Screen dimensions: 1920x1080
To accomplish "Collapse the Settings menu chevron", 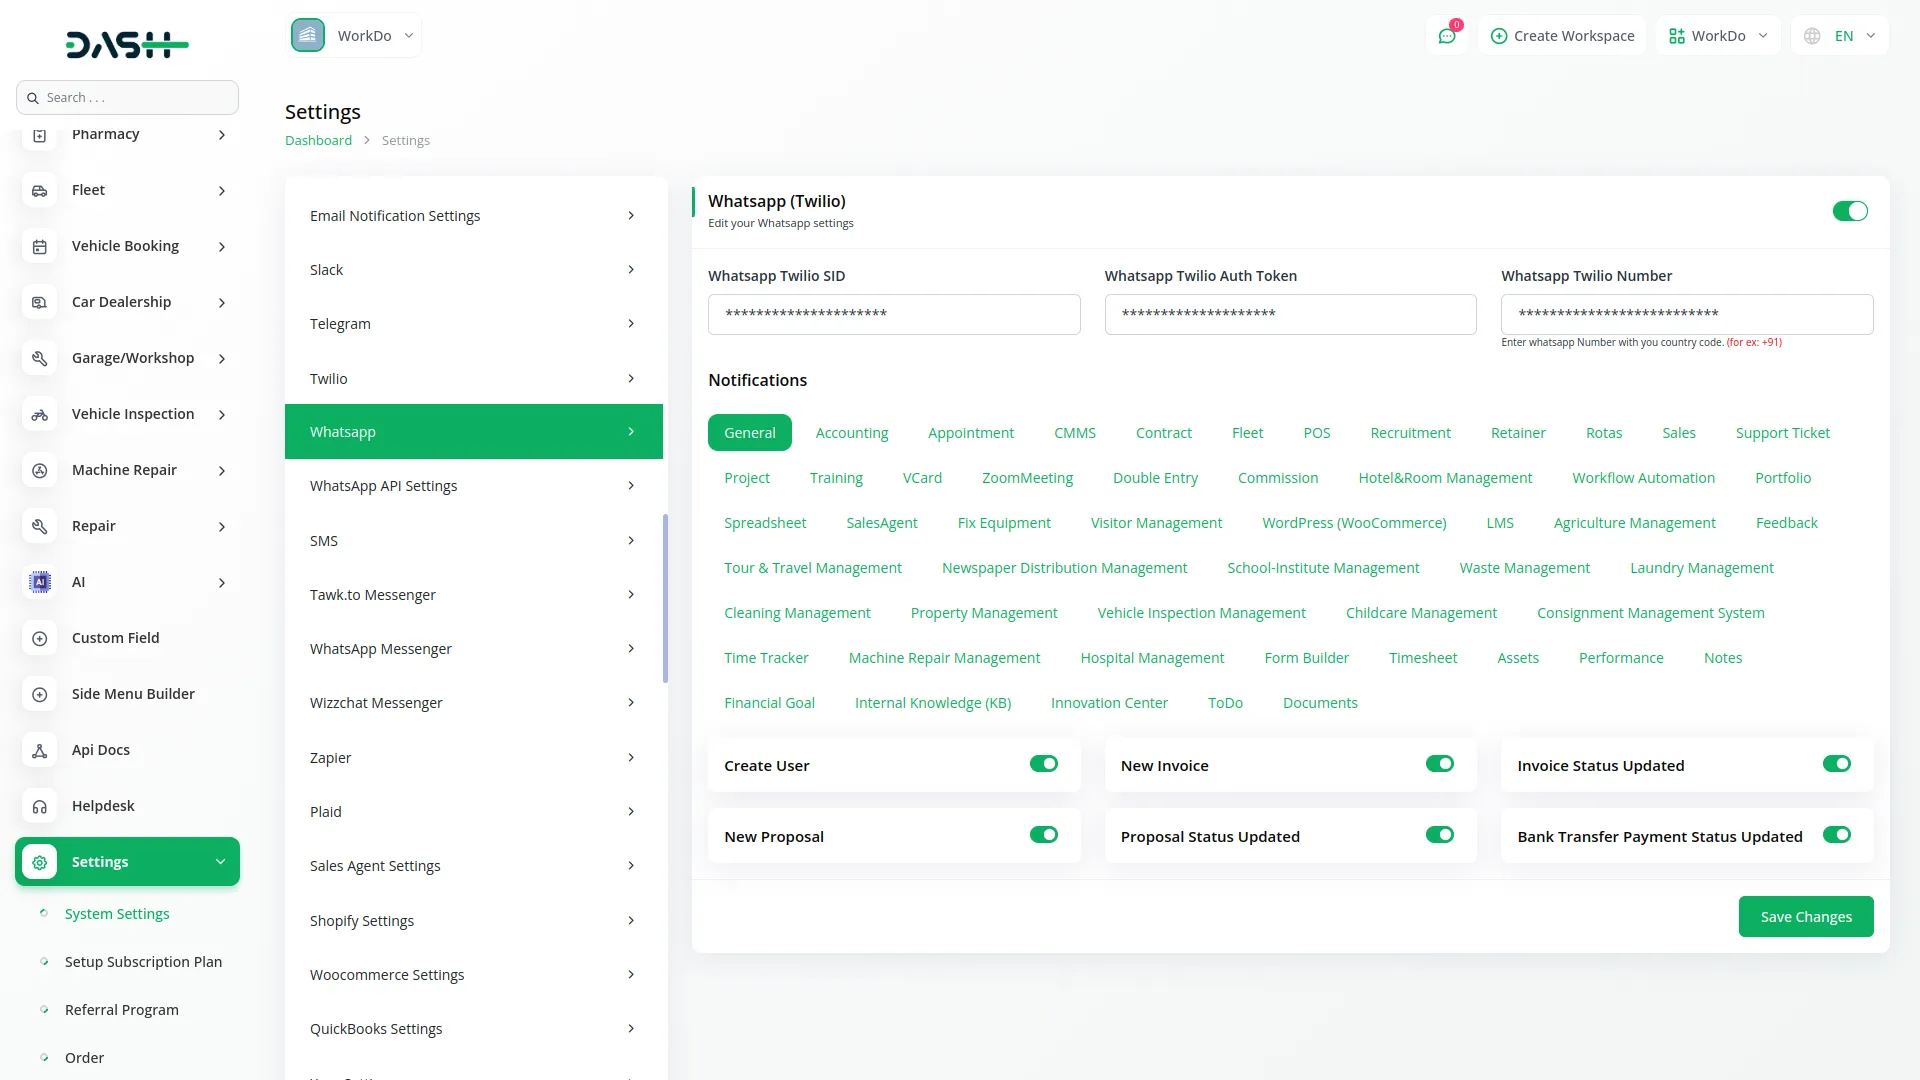I will point(221,861).
